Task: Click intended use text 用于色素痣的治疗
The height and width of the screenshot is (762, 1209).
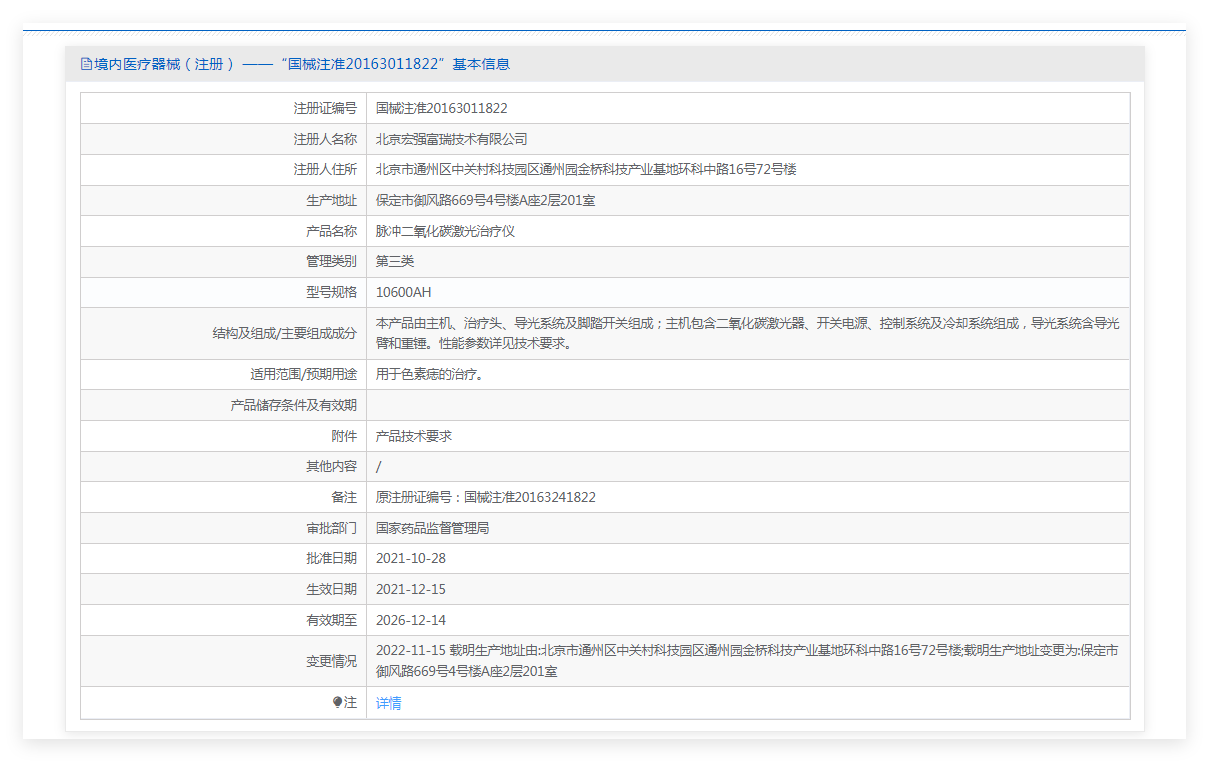Action: [430, 375]
